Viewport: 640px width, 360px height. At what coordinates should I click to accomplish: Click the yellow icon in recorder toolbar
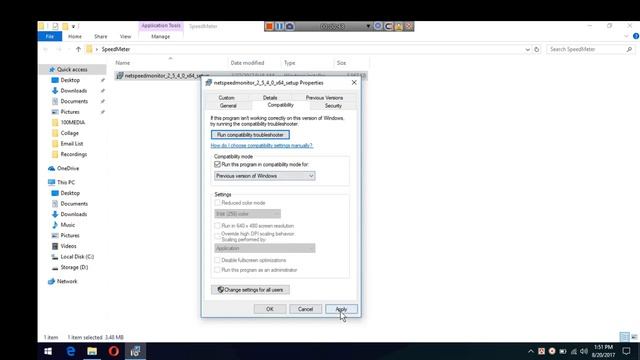pyautogui.click(x=398, y=26)
